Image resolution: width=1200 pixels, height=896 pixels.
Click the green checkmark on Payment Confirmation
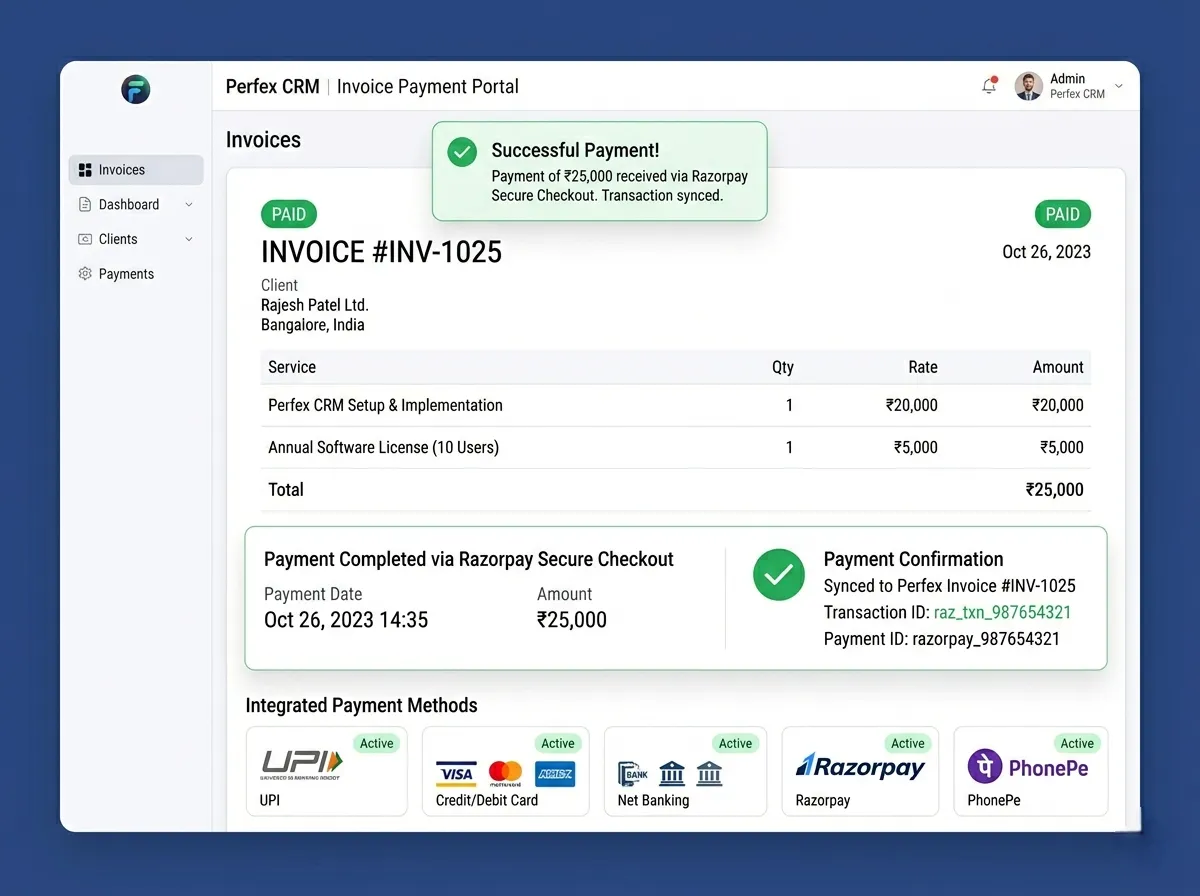tap(778, 574)
